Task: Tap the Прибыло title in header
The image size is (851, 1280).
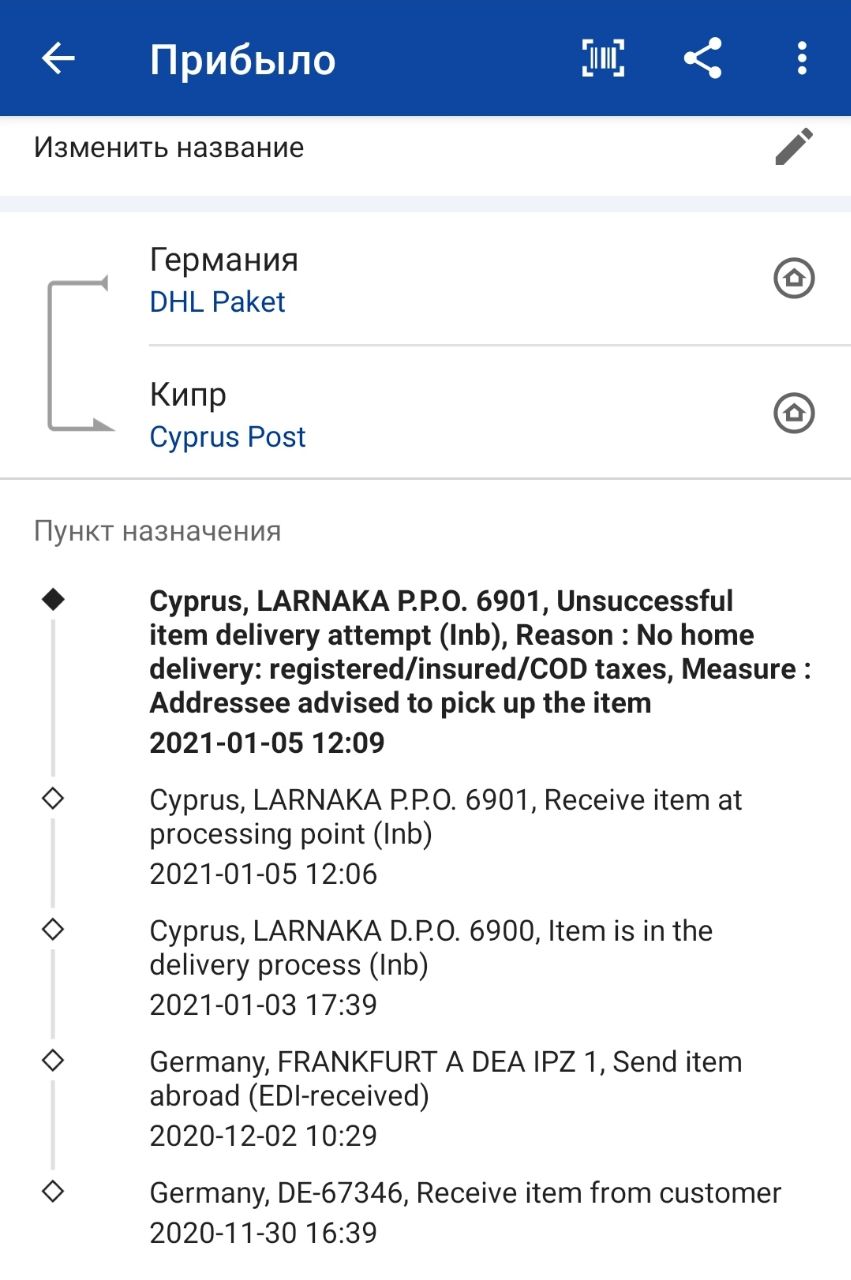Action: coord(242,60)
